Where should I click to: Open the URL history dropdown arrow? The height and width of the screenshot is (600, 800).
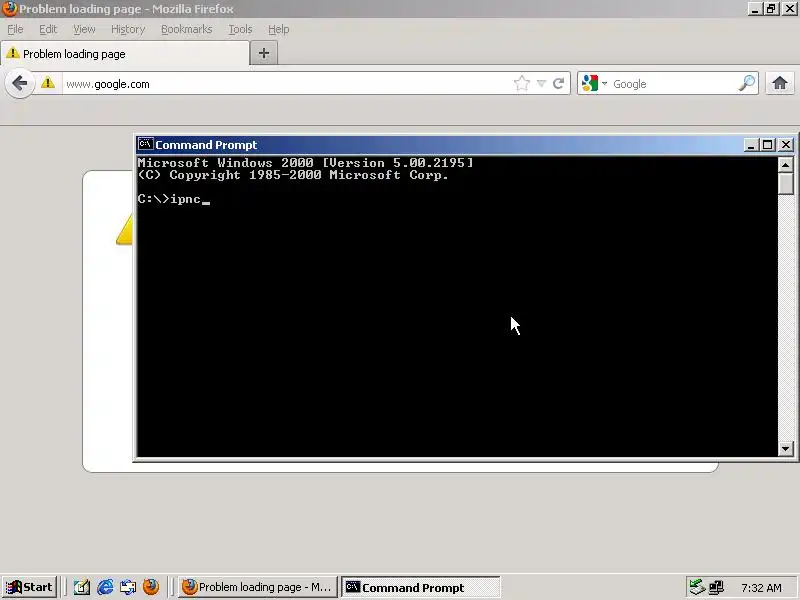pos(541,84)
